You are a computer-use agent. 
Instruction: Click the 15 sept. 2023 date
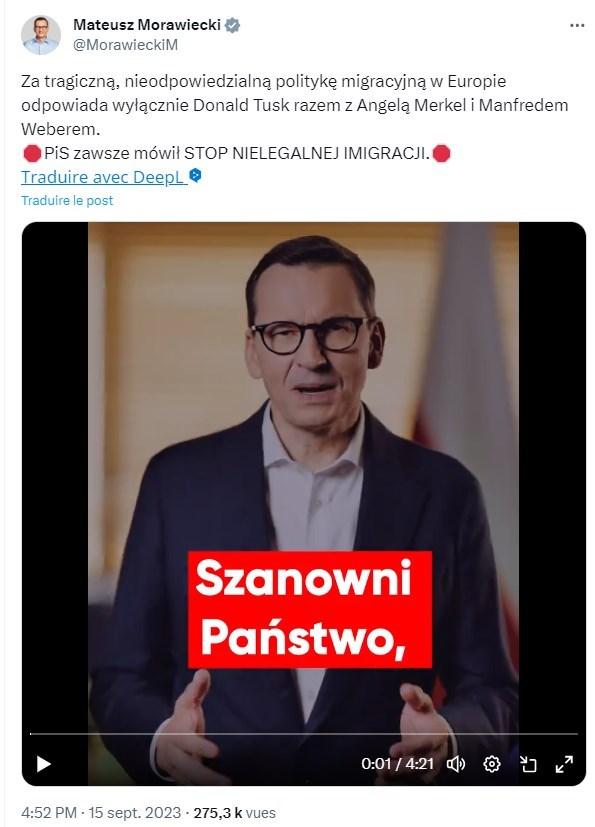pyautogui.click(x=135, y=813)
